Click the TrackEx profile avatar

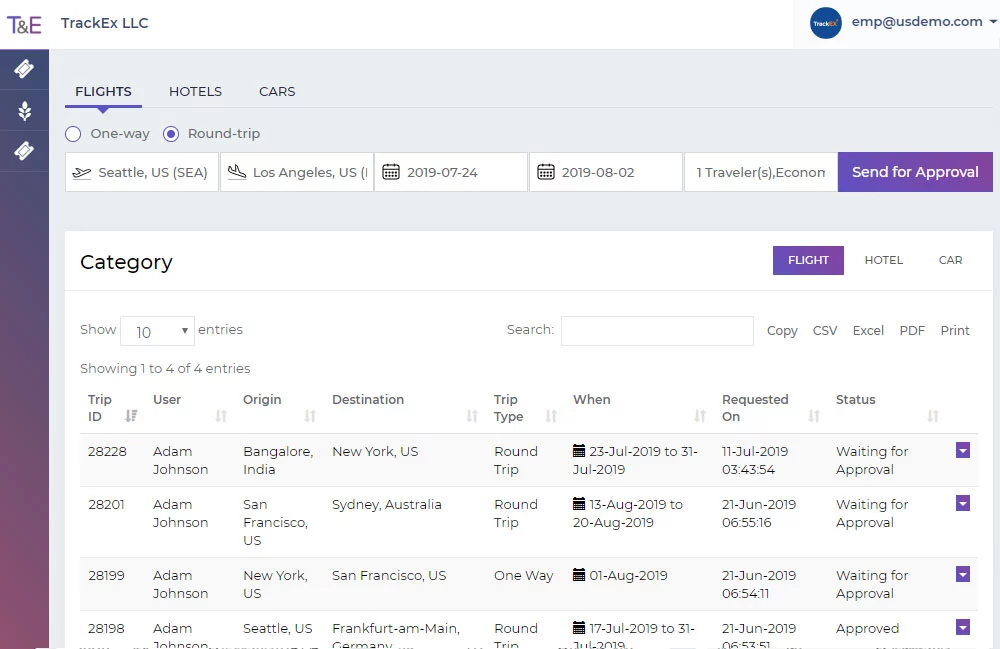(x=825, y=23)
